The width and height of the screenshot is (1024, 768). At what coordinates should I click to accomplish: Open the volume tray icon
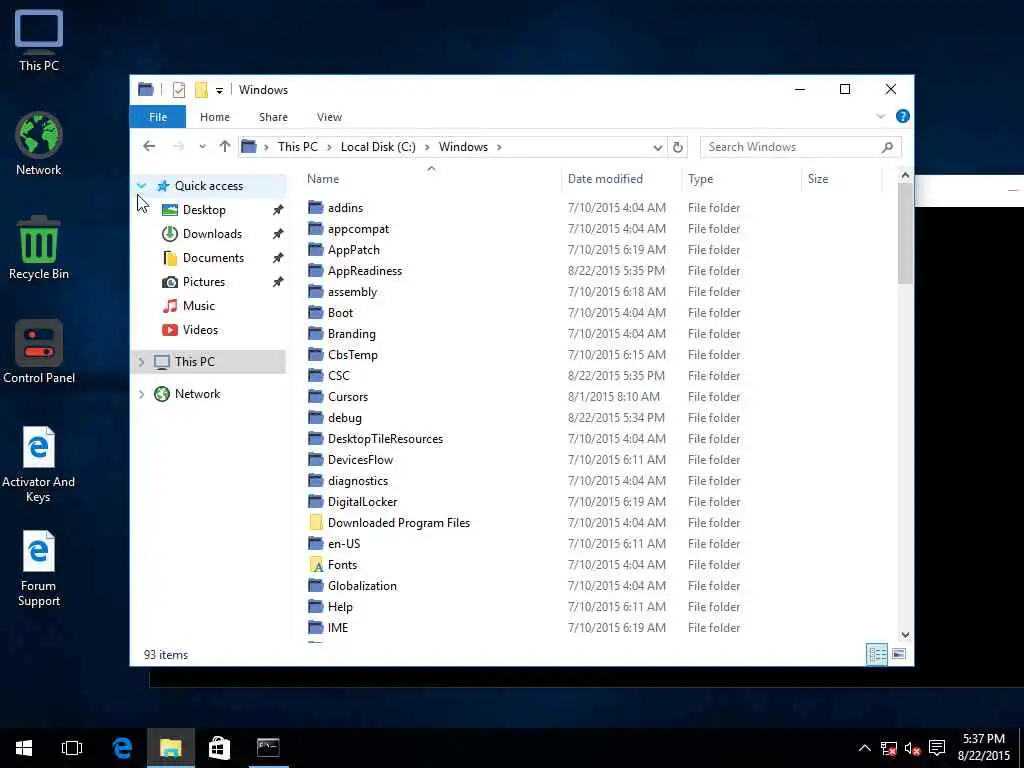coord(912,748)
